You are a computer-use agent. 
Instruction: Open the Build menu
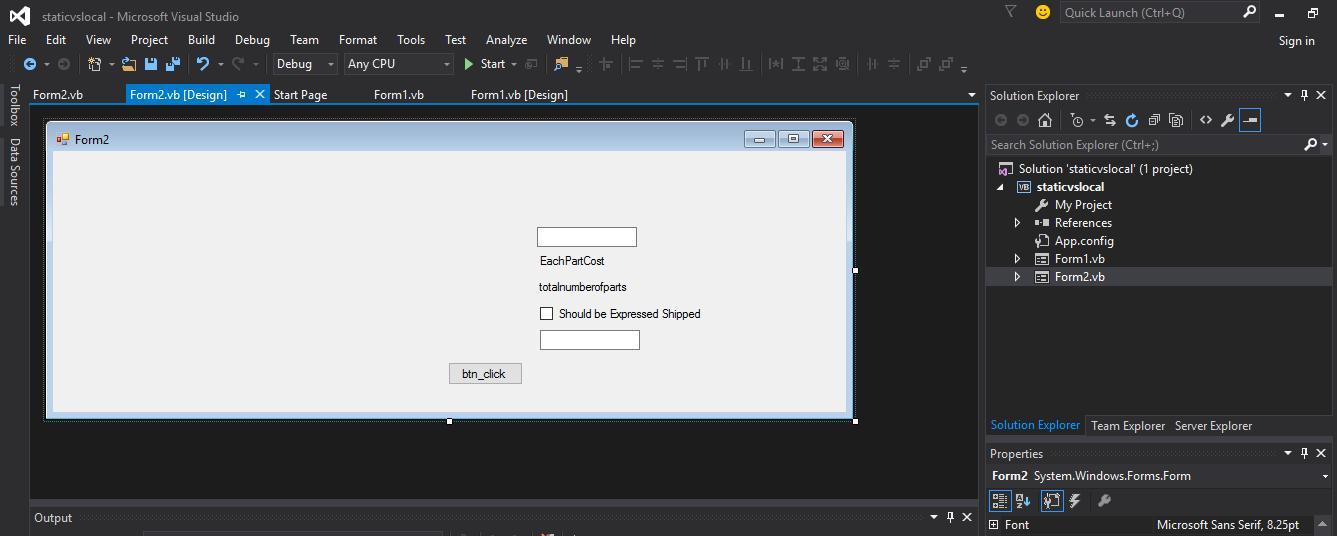tap(201, 40)
